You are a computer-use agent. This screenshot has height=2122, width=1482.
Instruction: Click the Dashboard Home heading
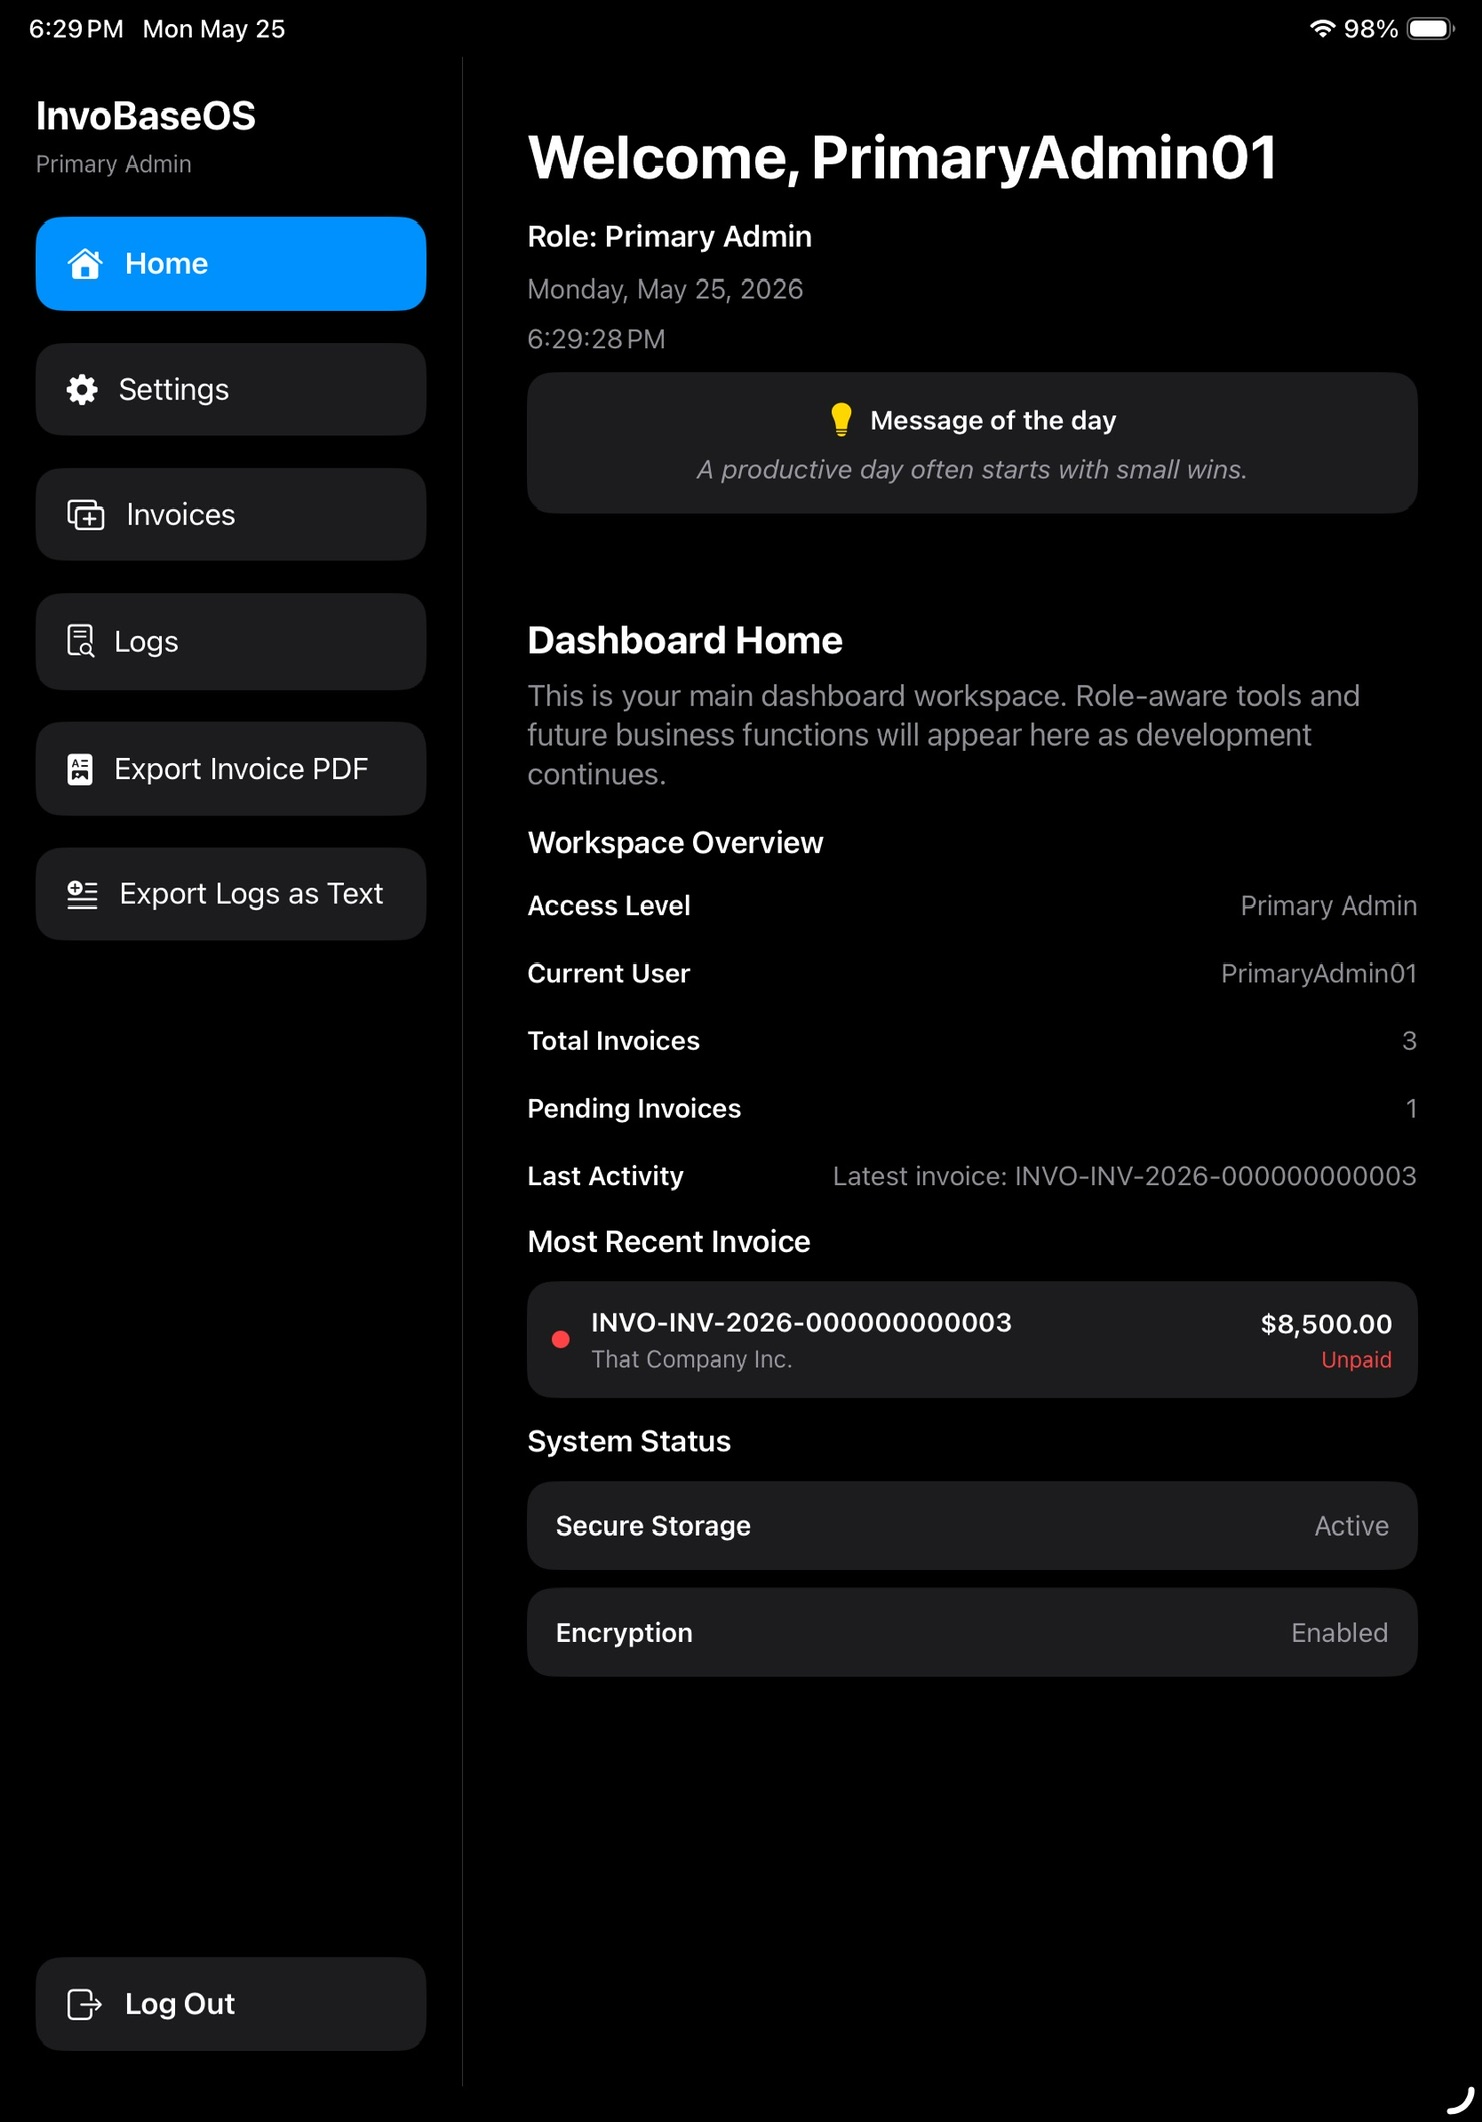(x=685, y=640)
